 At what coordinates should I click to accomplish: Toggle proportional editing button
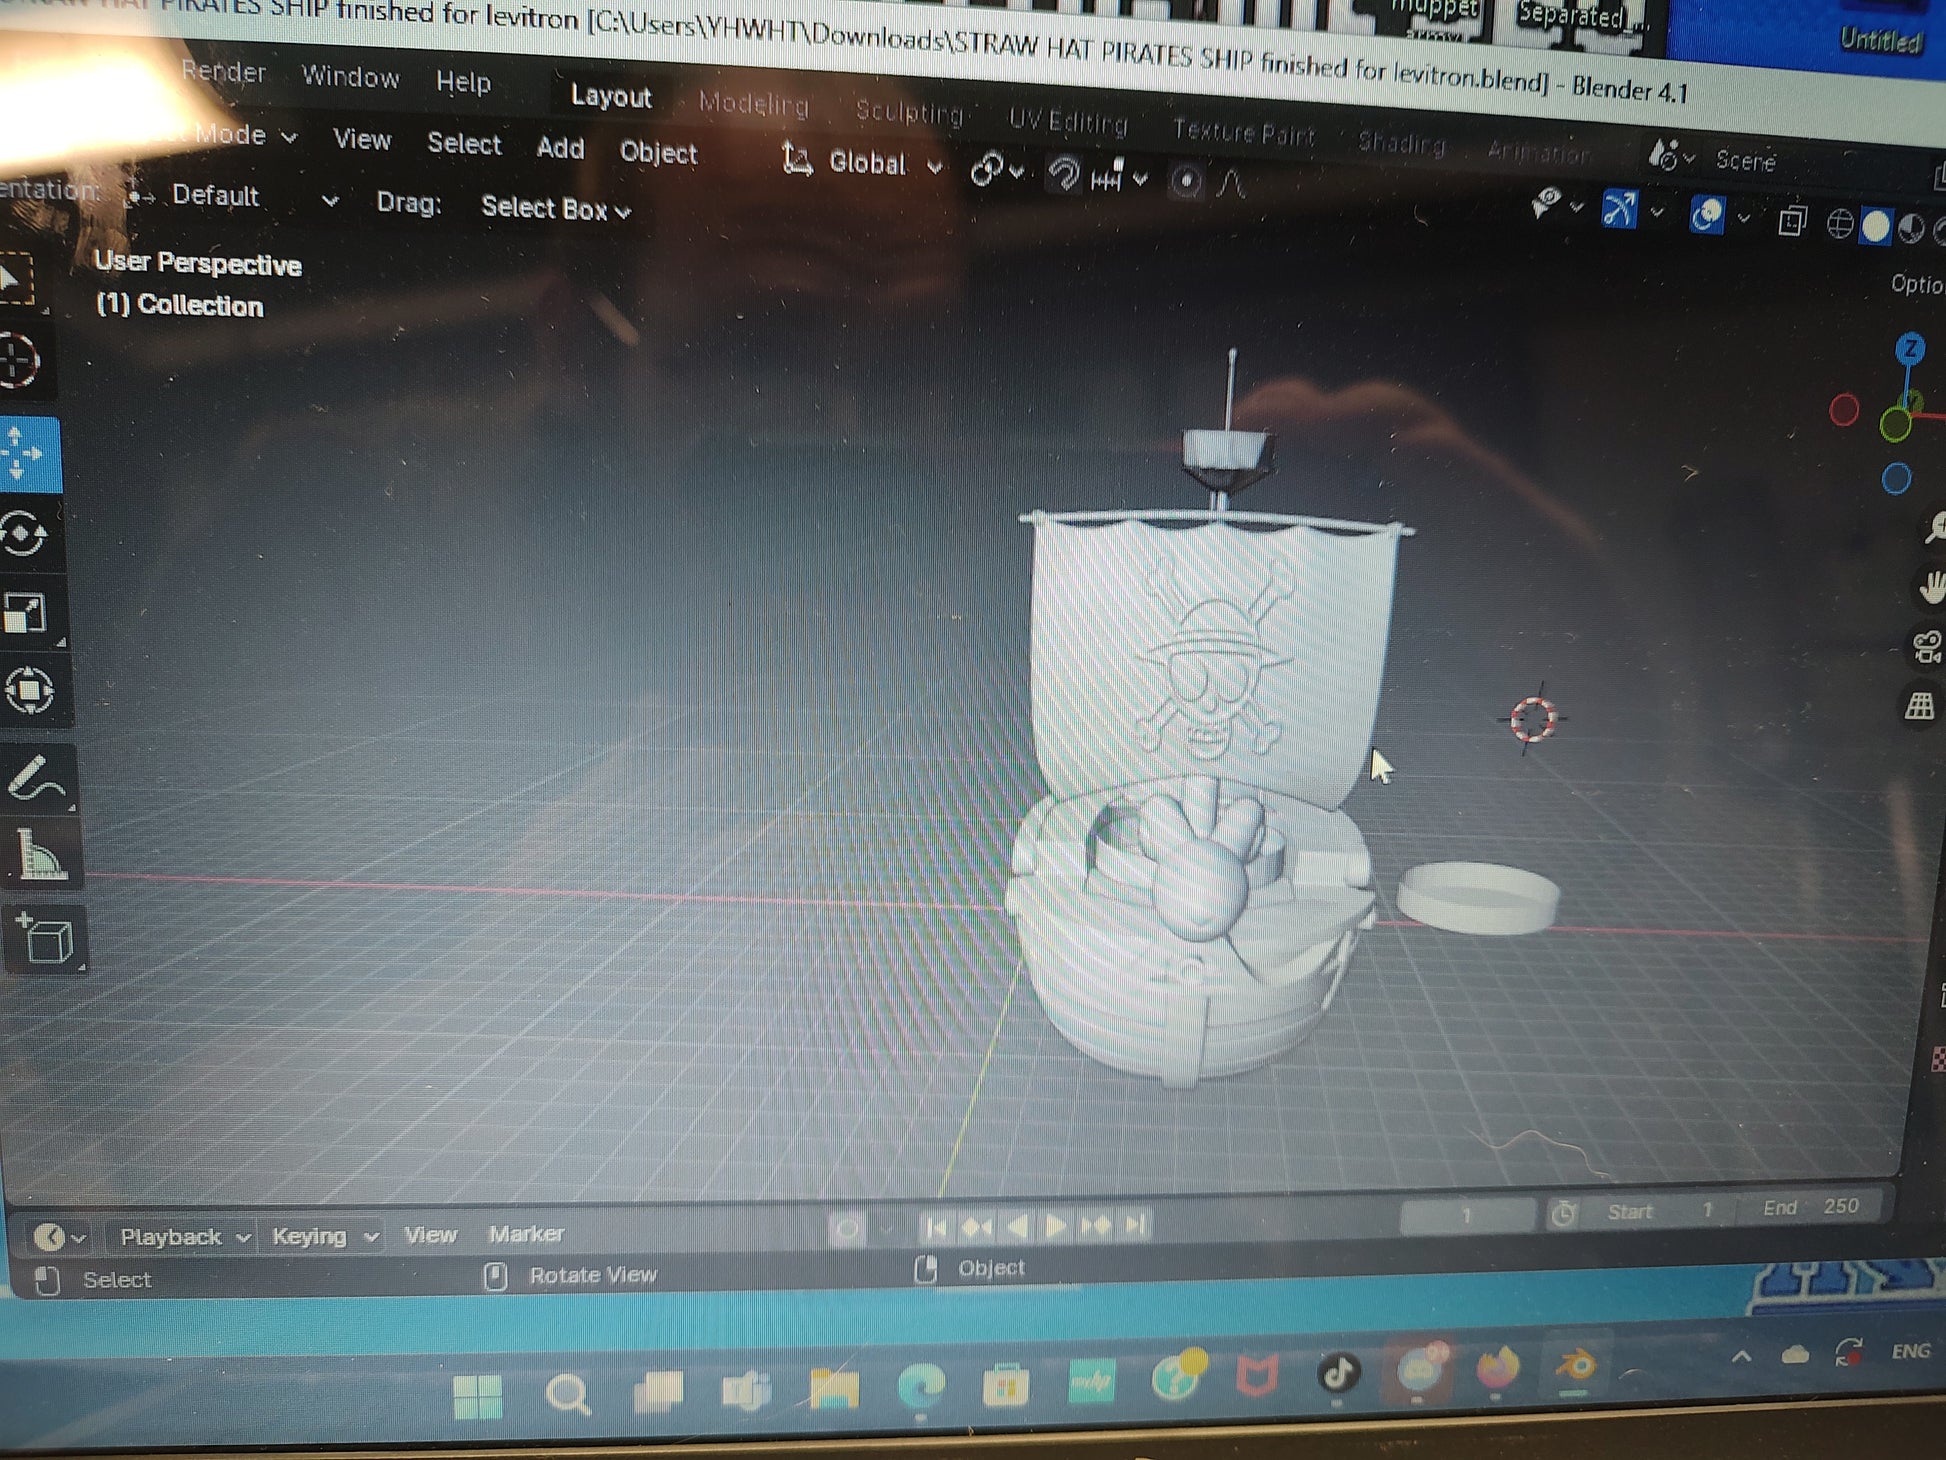1186,181
